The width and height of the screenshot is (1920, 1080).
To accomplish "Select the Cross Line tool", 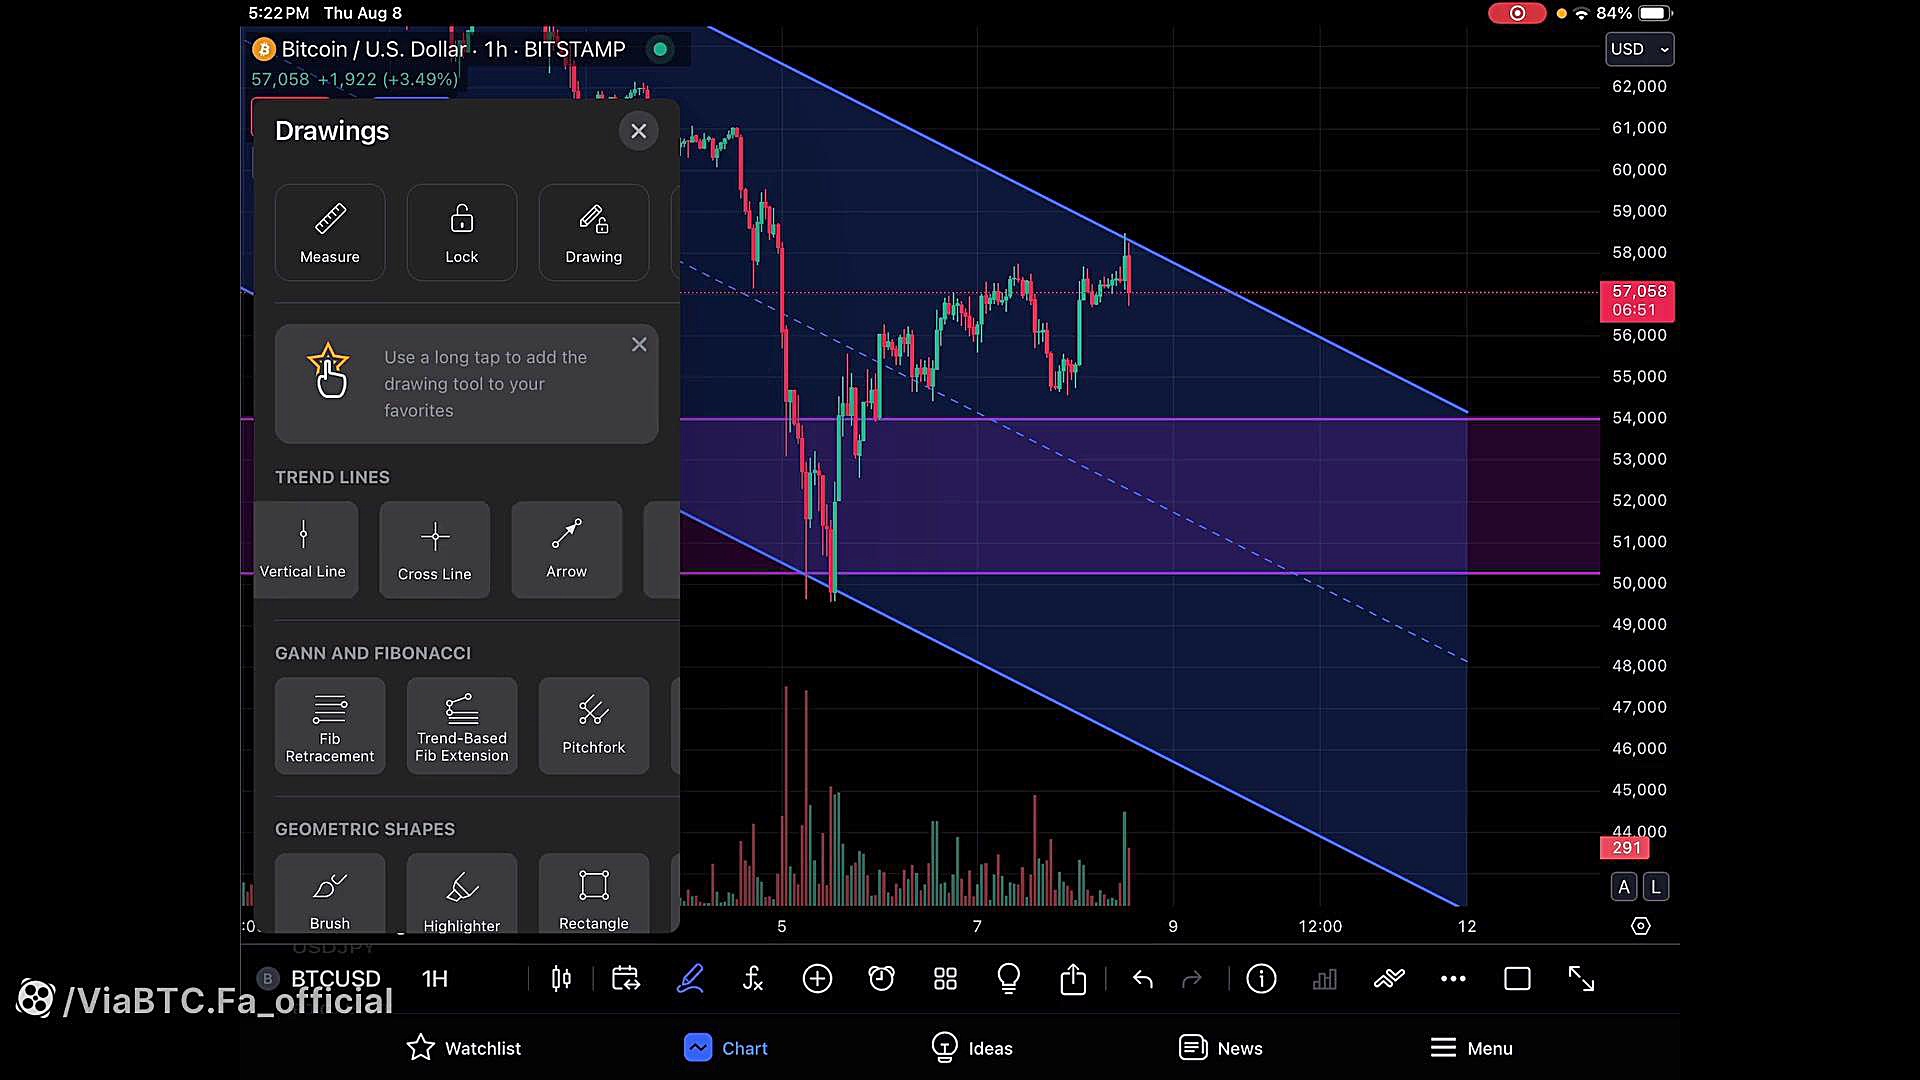I will point(435,550).
